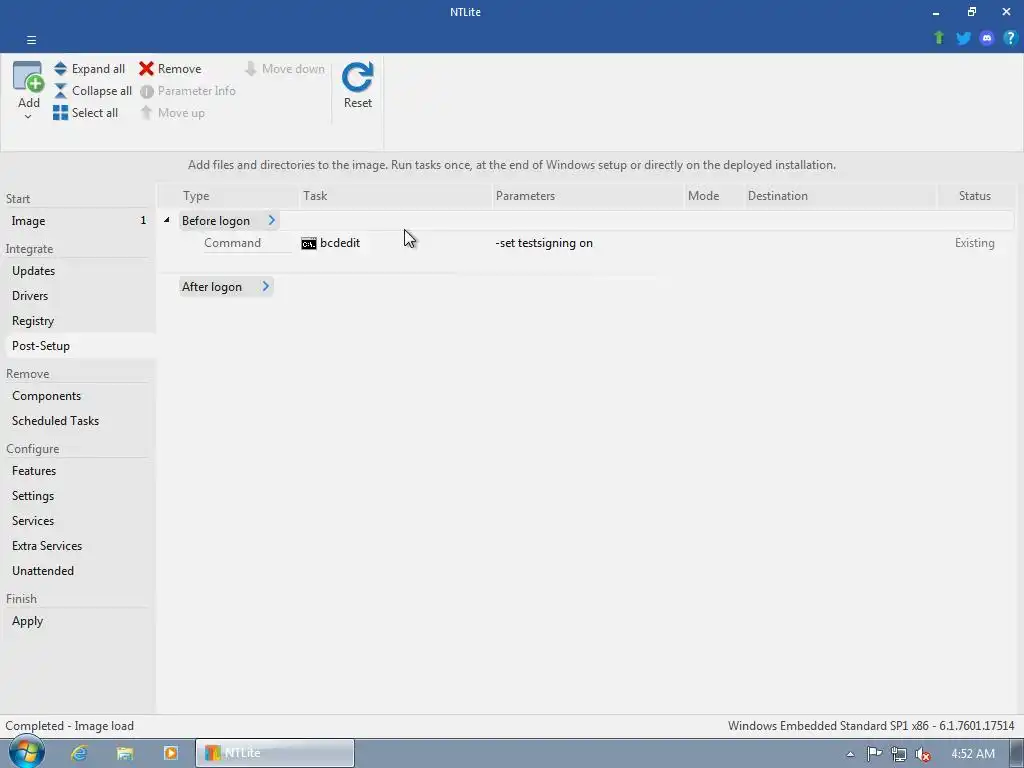Click the Move down button

pos(284,69)
